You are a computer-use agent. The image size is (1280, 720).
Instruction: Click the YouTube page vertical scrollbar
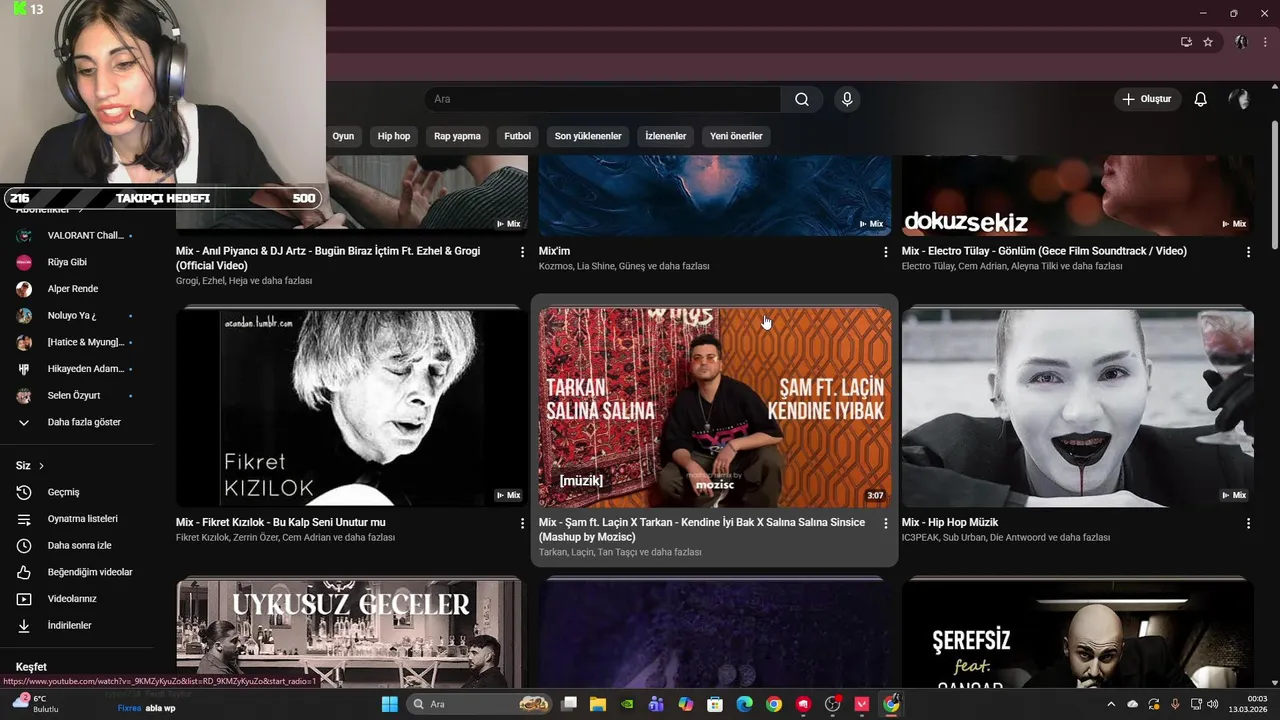[x=1274, y=184]
